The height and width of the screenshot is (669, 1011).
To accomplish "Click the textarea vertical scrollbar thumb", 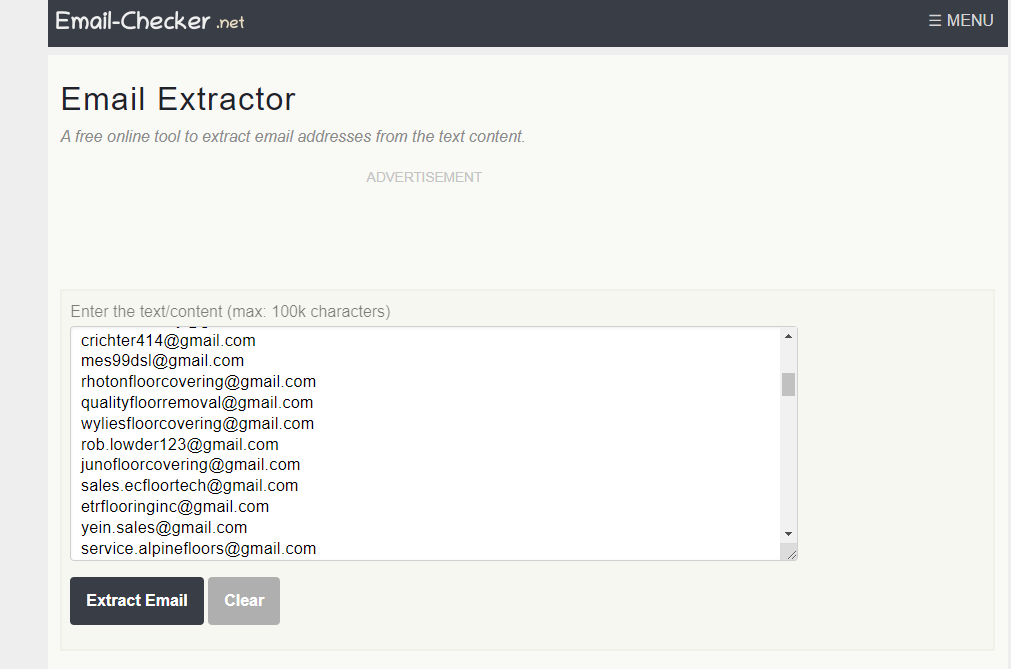I will tap(788, 384).
